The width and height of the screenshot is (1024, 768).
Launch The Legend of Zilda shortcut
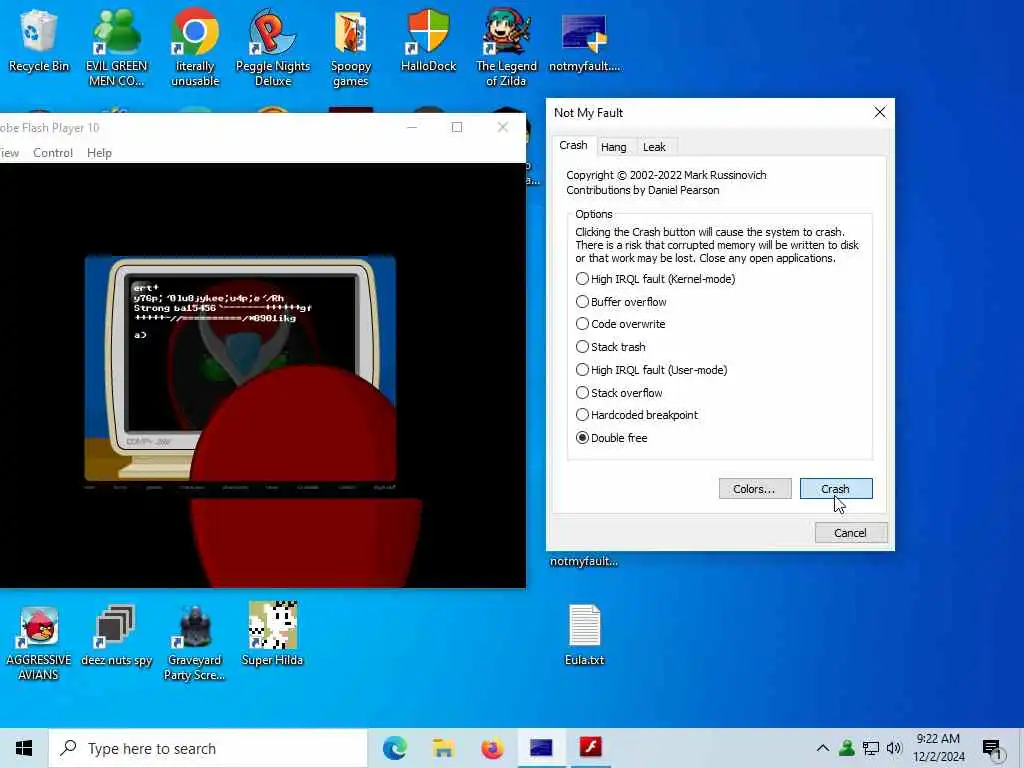(506, 47)
